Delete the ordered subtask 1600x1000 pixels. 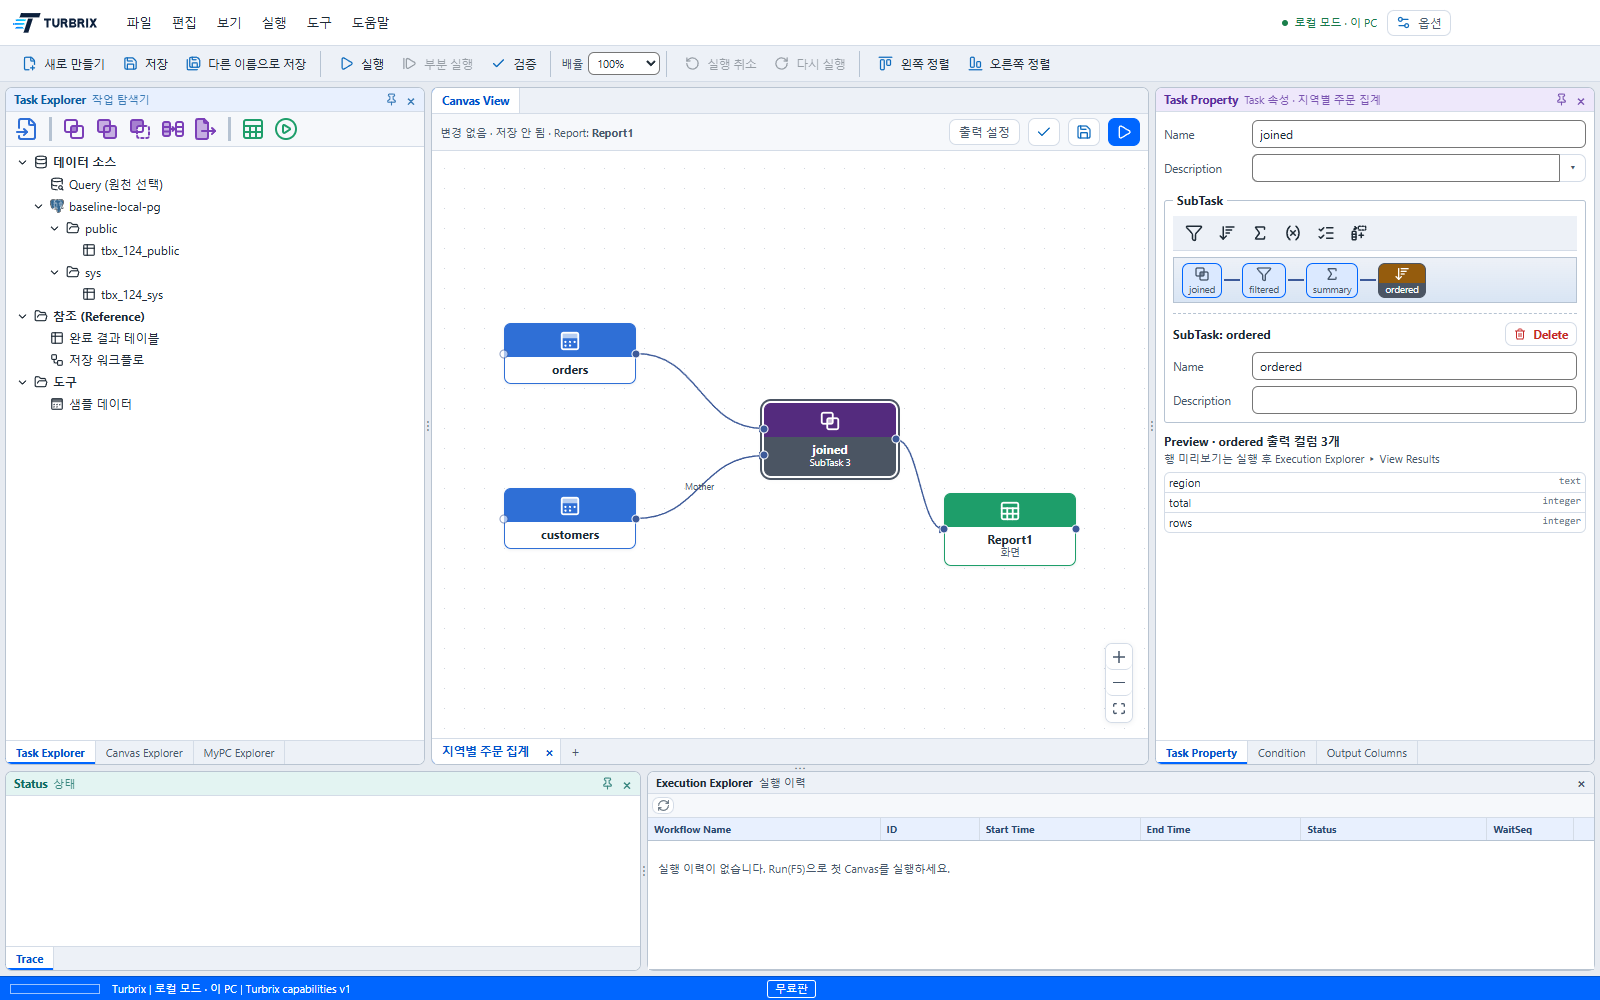1541,335
